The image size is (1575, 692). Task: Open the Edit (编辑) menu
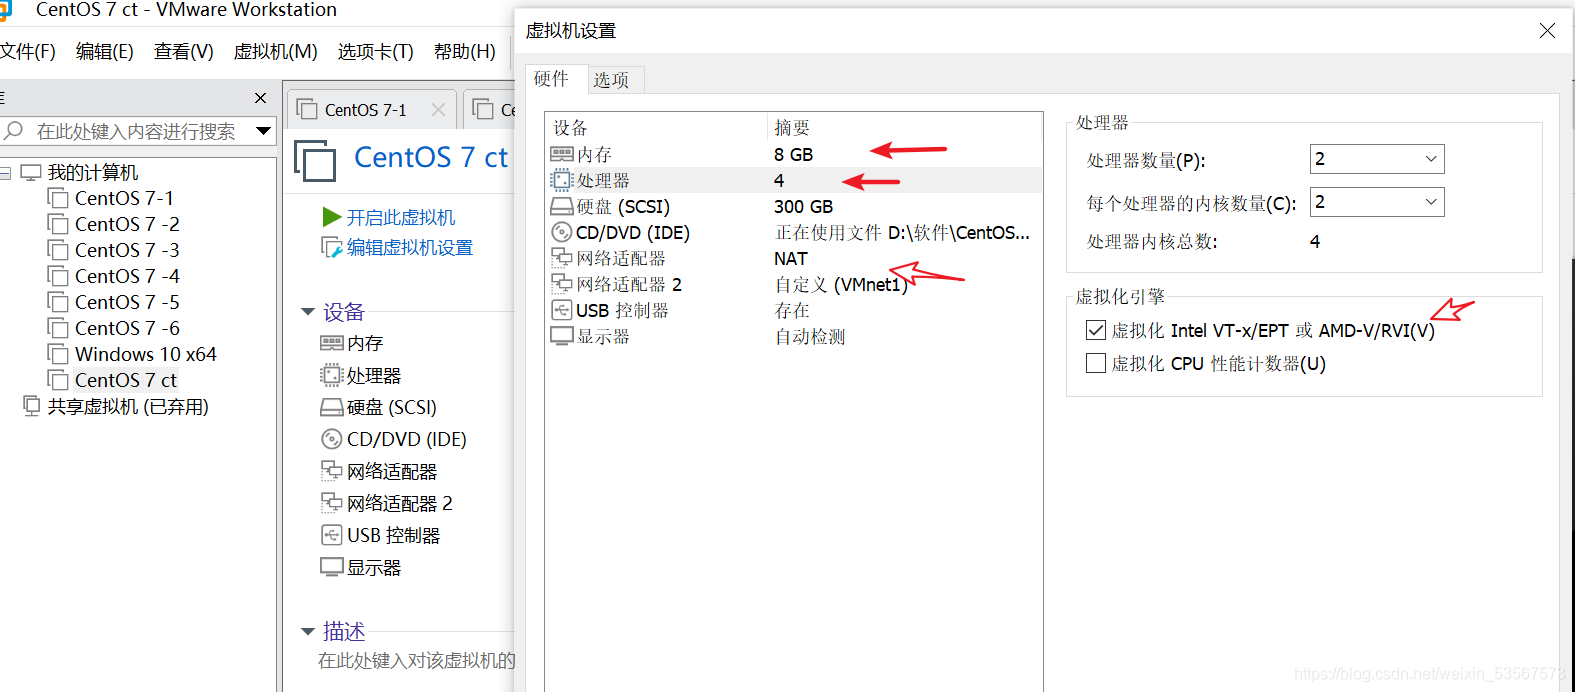(x=105, y=51)
